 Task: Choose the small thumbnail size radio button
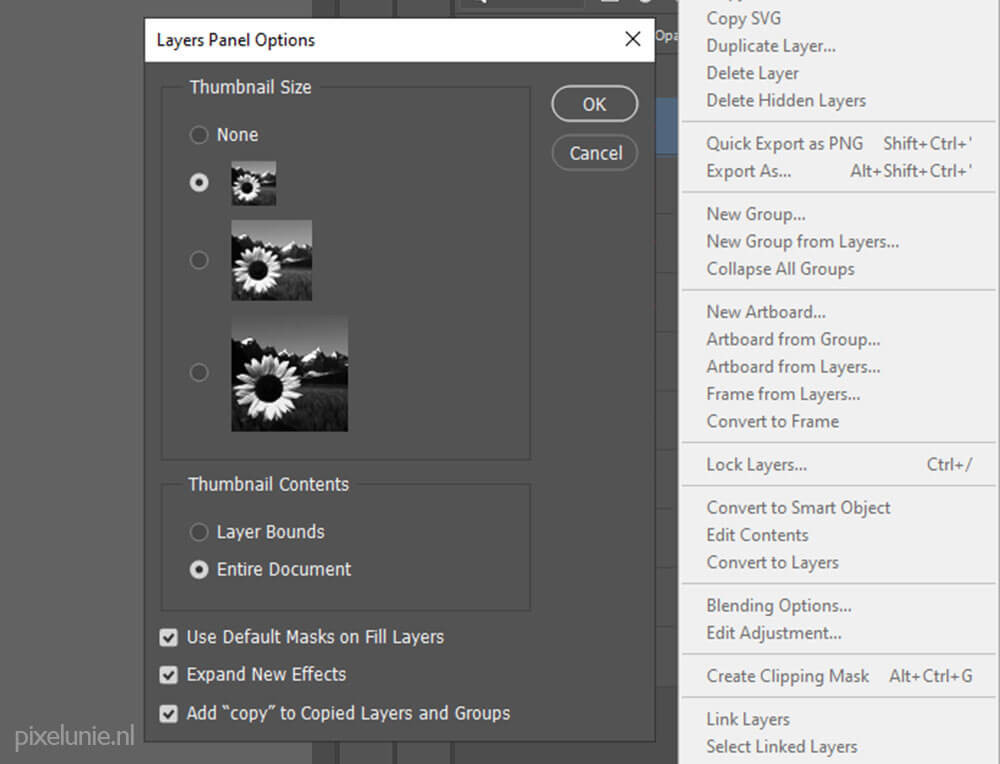tap(199, 183)
